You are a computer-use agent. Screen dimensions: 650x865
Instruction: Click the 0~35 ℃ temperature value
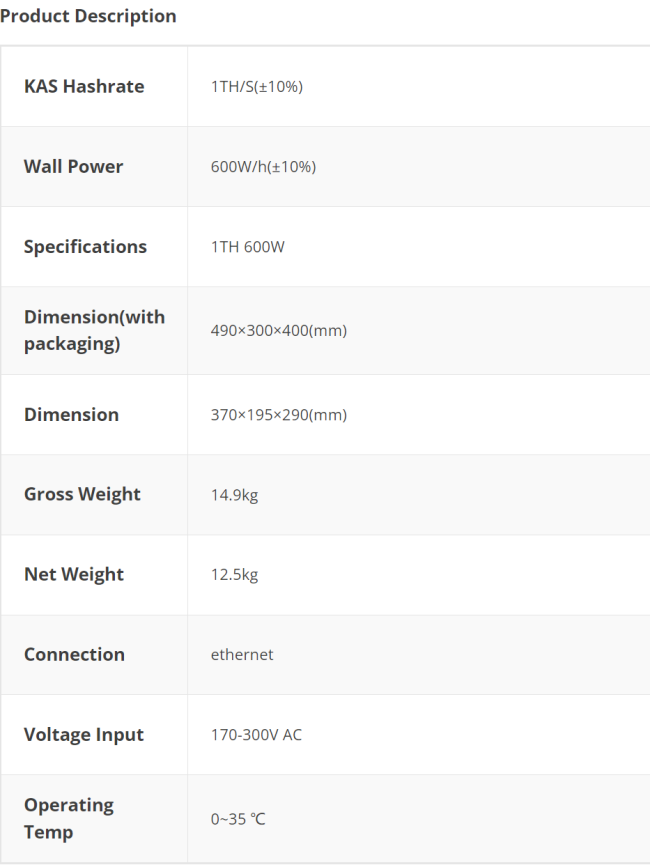click(238, 819)
